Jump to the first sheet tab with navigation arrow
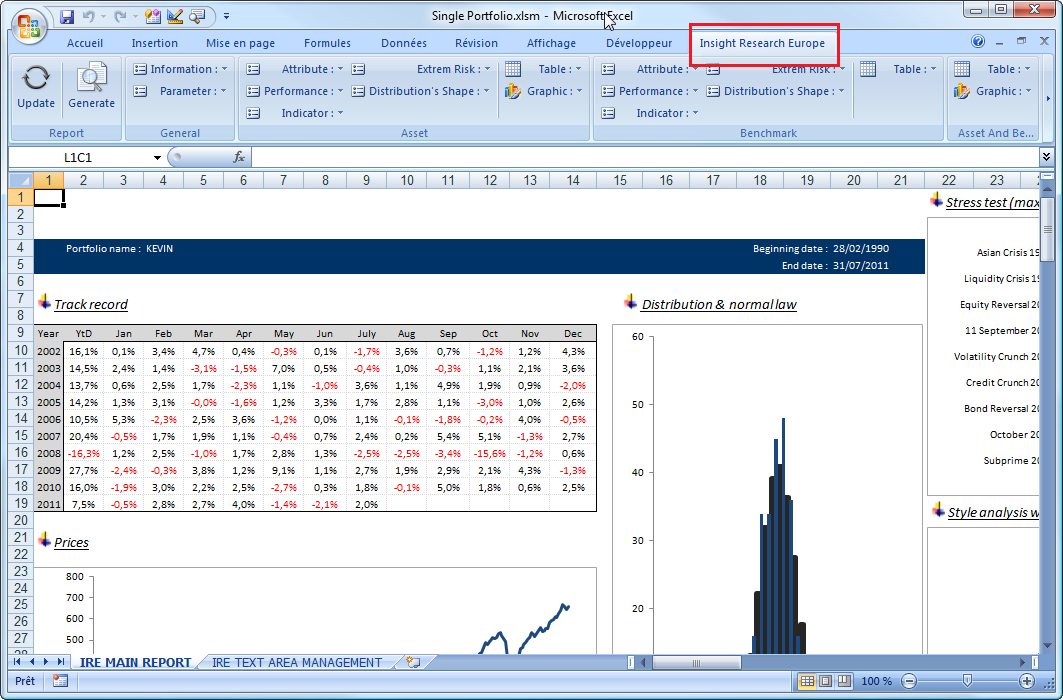The width and height of the screenshot is (1063, 700). [17, 662]
